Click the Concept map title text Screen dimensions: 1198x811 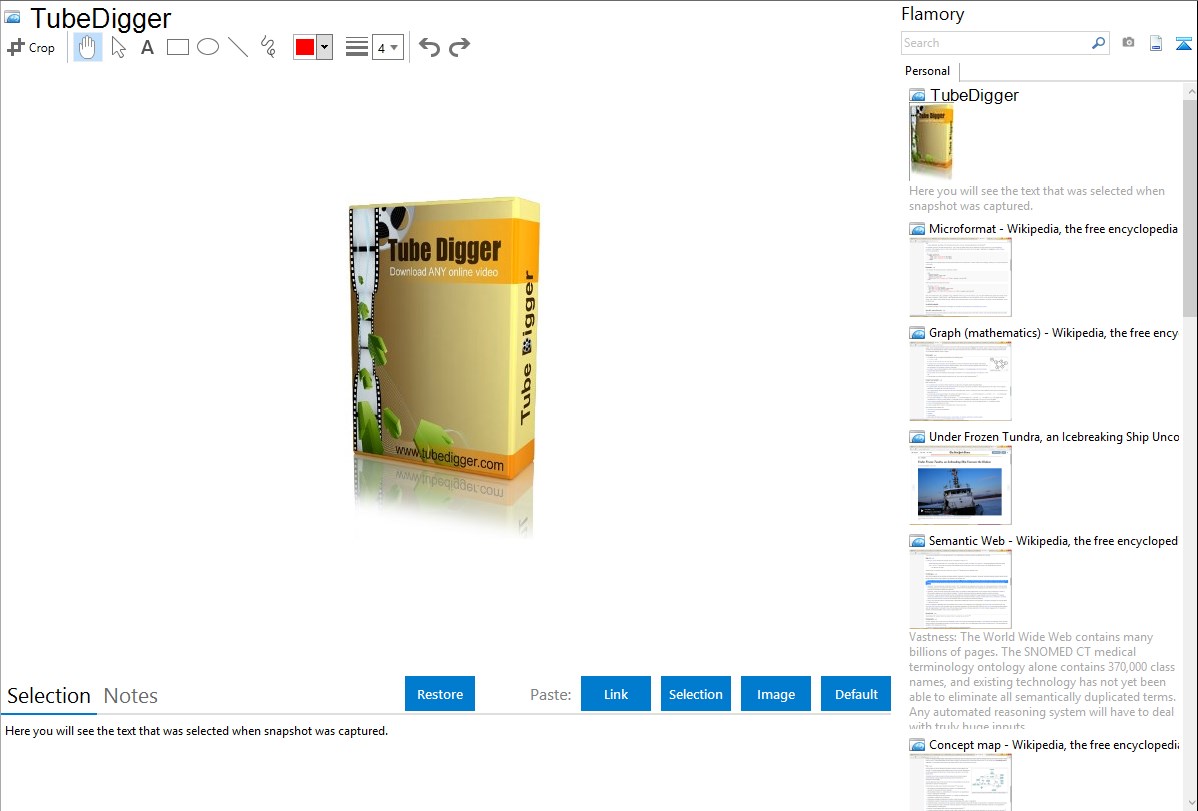1054,745
